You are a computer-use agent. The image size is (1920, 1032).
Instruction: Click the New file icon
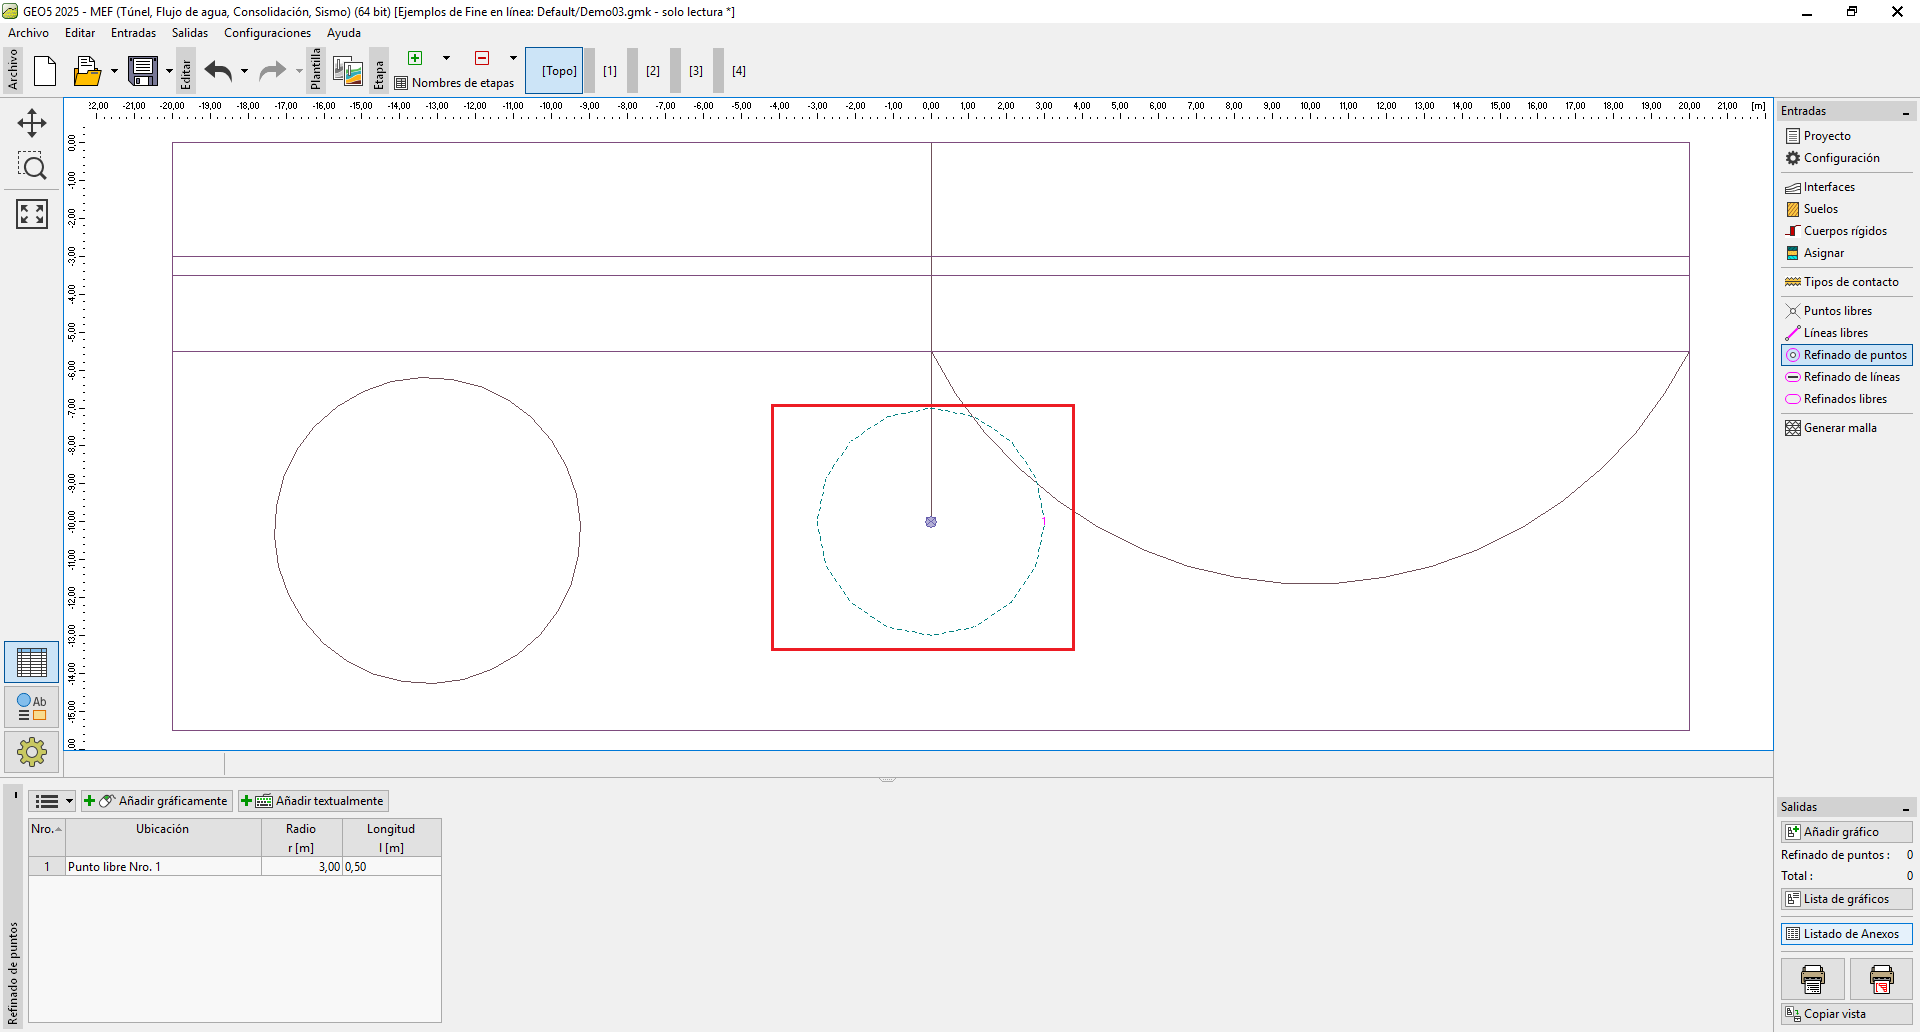45,71
